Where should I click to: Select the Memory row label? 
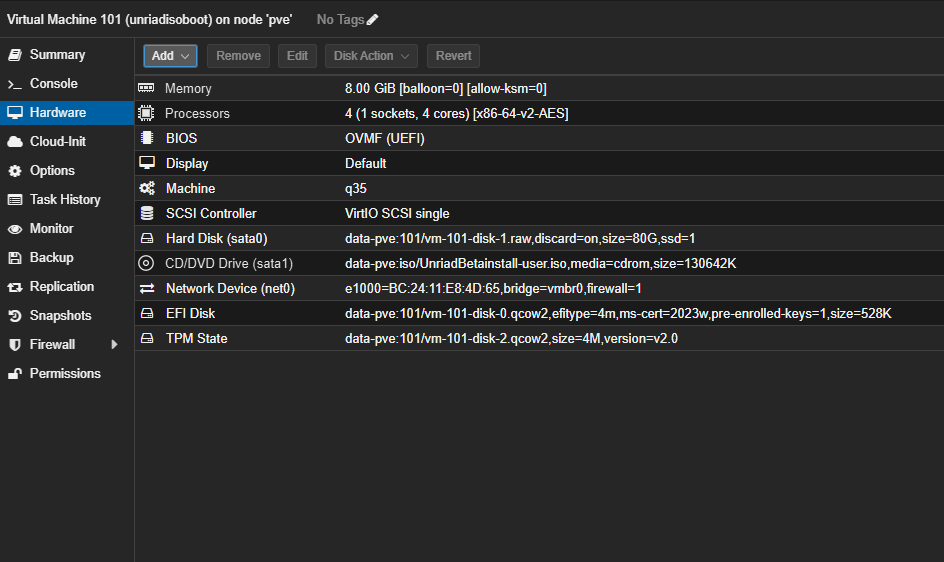[x=188, y=89]
